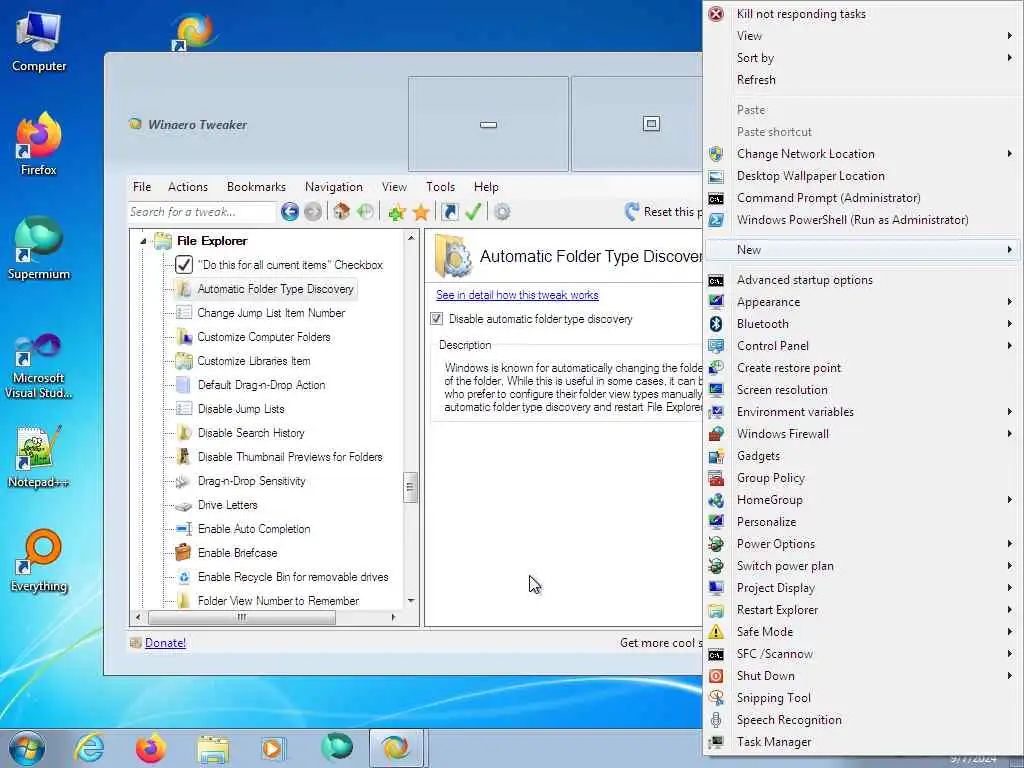The width and height of the screenshot is (1024, 768).
Task: Open the Tools menu
Action: [x=440, y=187]
